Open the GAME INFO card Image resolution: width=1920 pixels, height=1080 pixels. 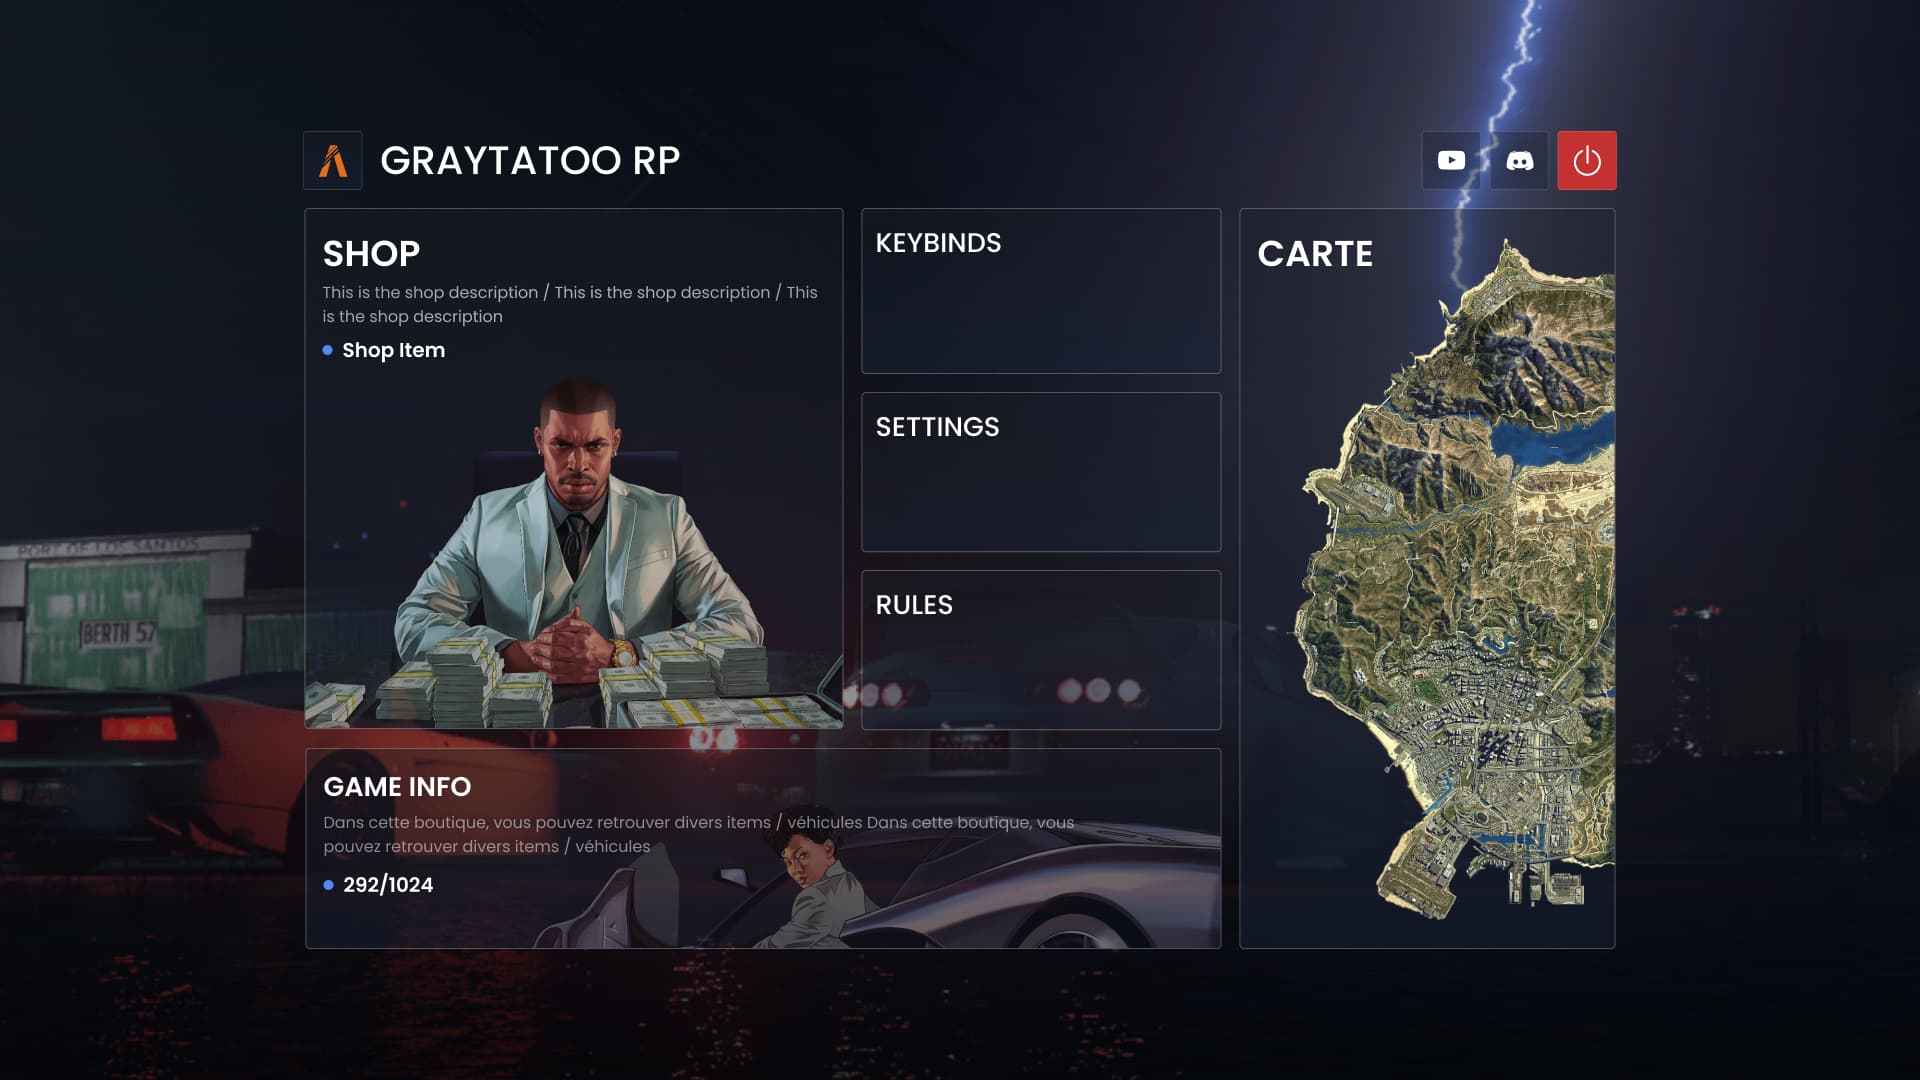tap(763, 848)
